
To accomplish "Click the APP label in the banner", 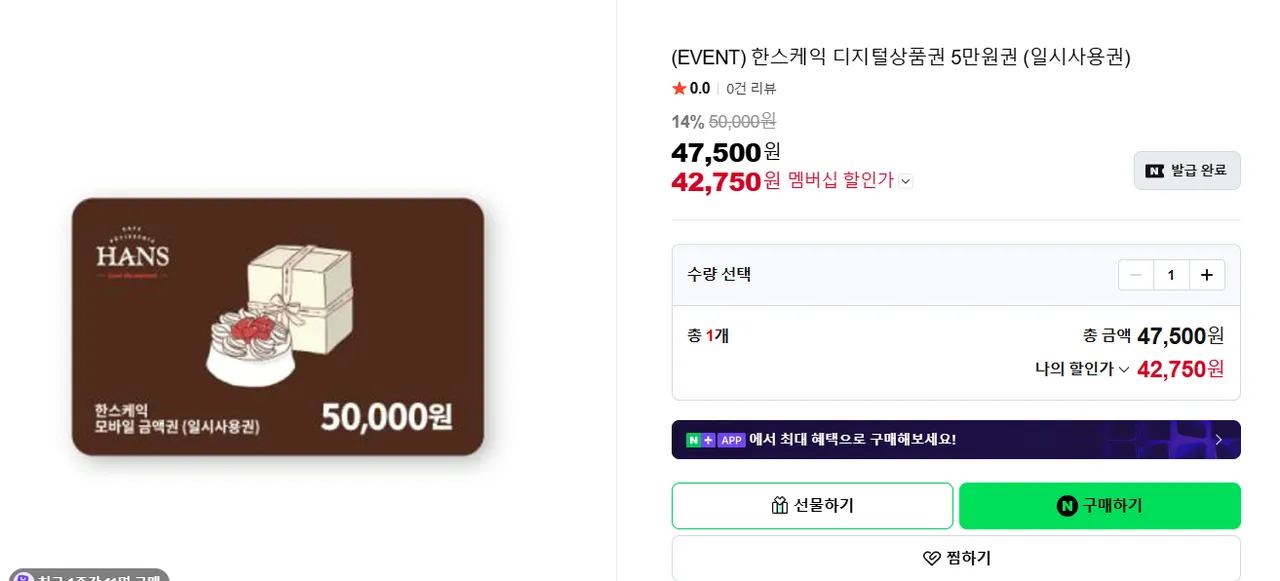I will coord(732,440).
